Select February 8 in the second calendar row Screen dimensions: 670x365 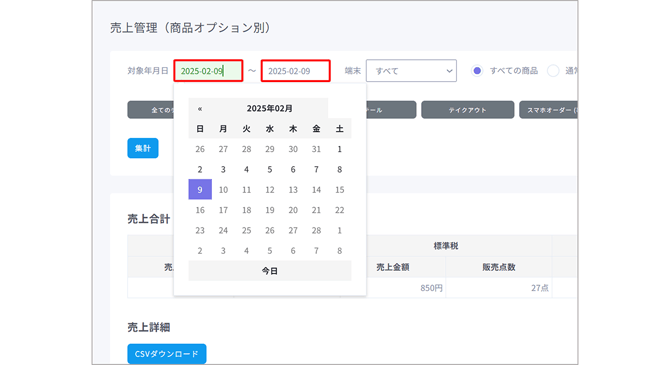(x=340, y=169)
